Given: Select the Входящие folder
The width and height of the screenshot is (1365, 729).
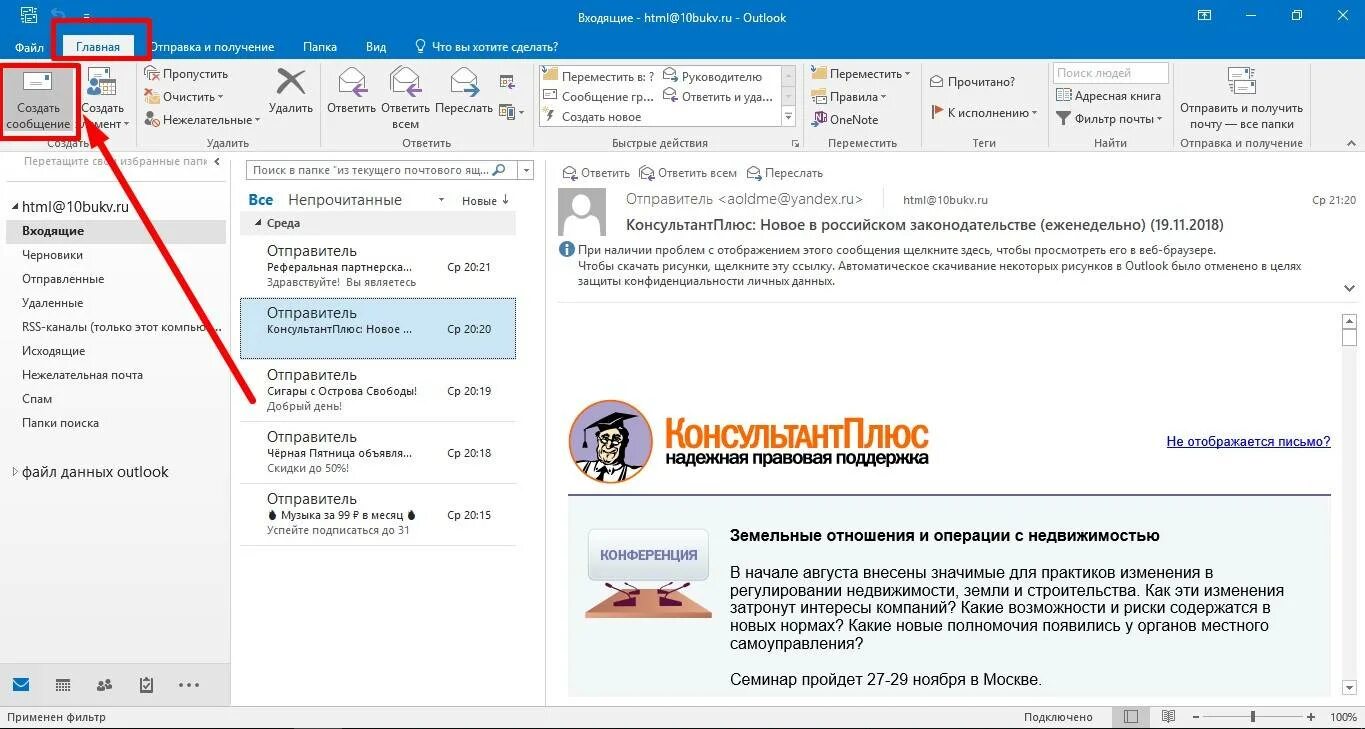Looking at the screenshot, I should click(x=115, y=231).
